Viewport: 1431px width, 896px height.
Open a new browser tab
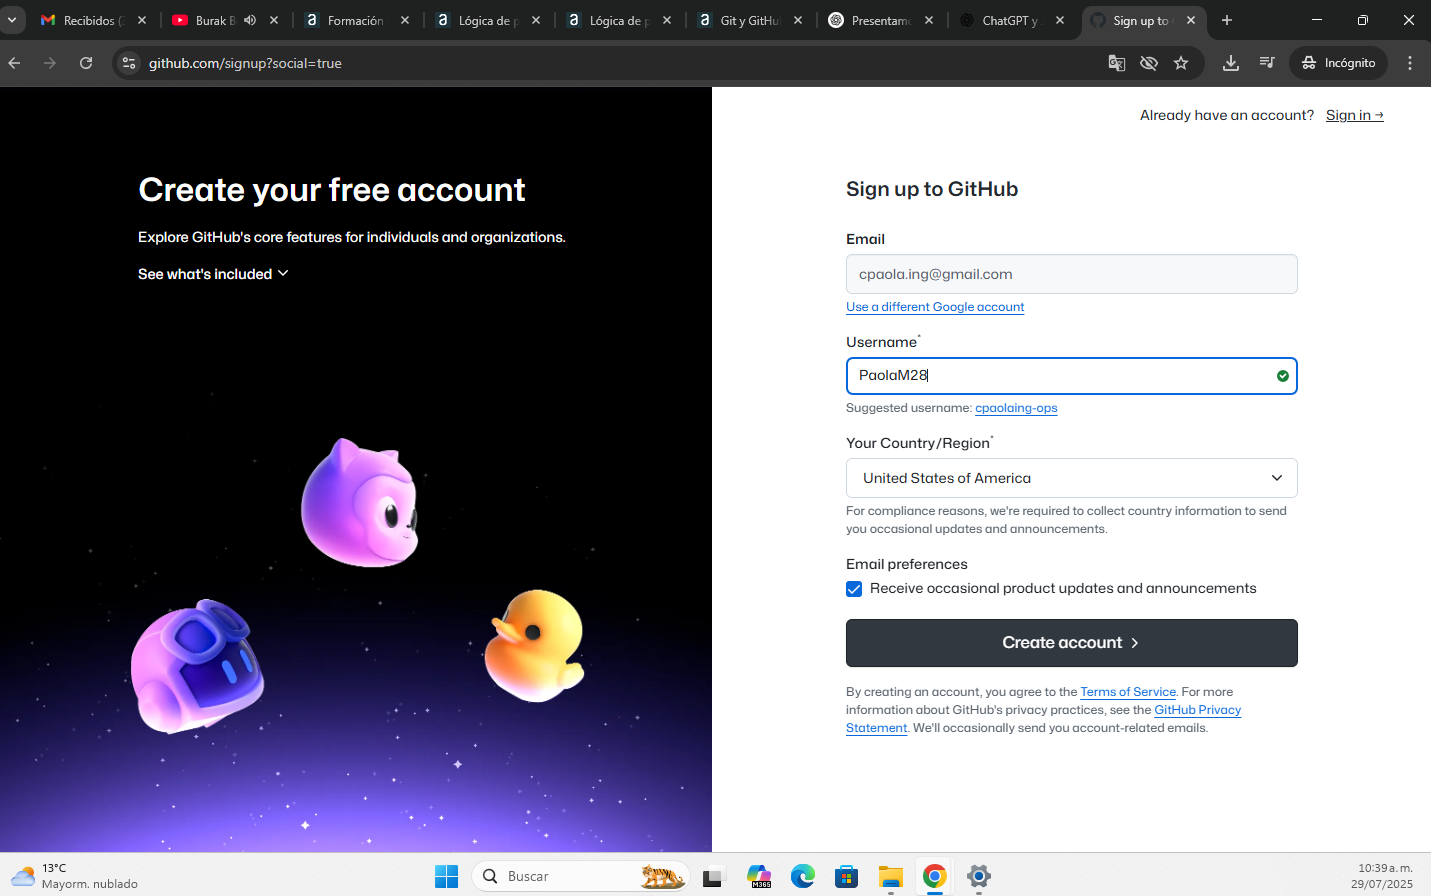1227,20
